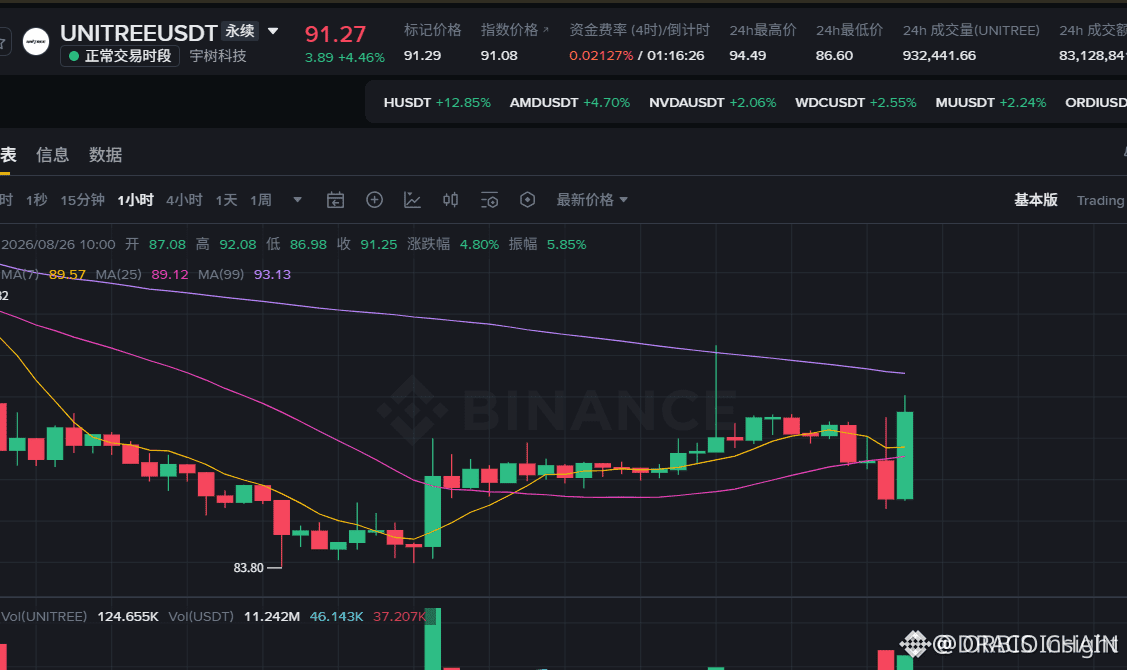Expand the more time intervals arrow

point(298,200)
